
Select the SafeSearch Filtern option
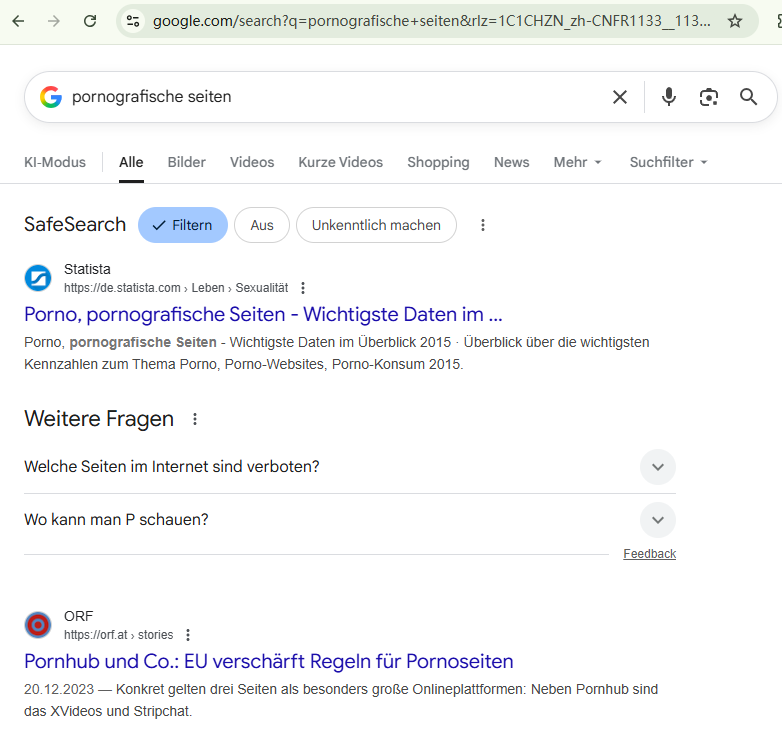point(183,225)
